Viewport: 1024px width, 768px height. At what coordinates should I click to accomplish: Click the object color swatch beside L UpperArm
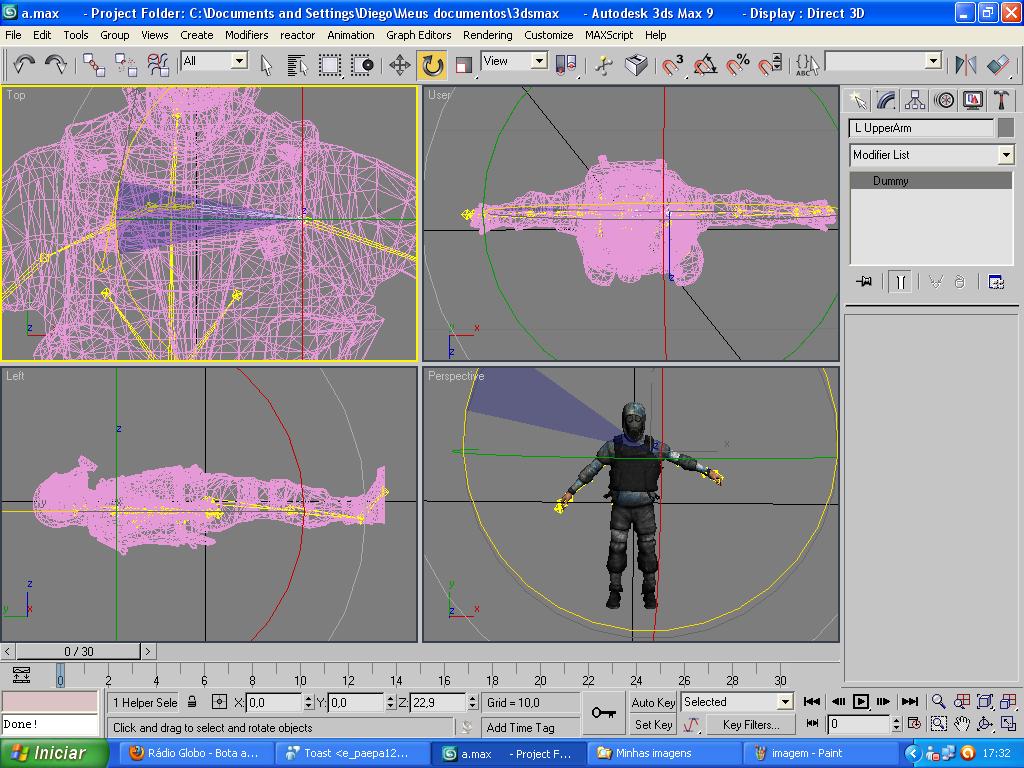1005,128
